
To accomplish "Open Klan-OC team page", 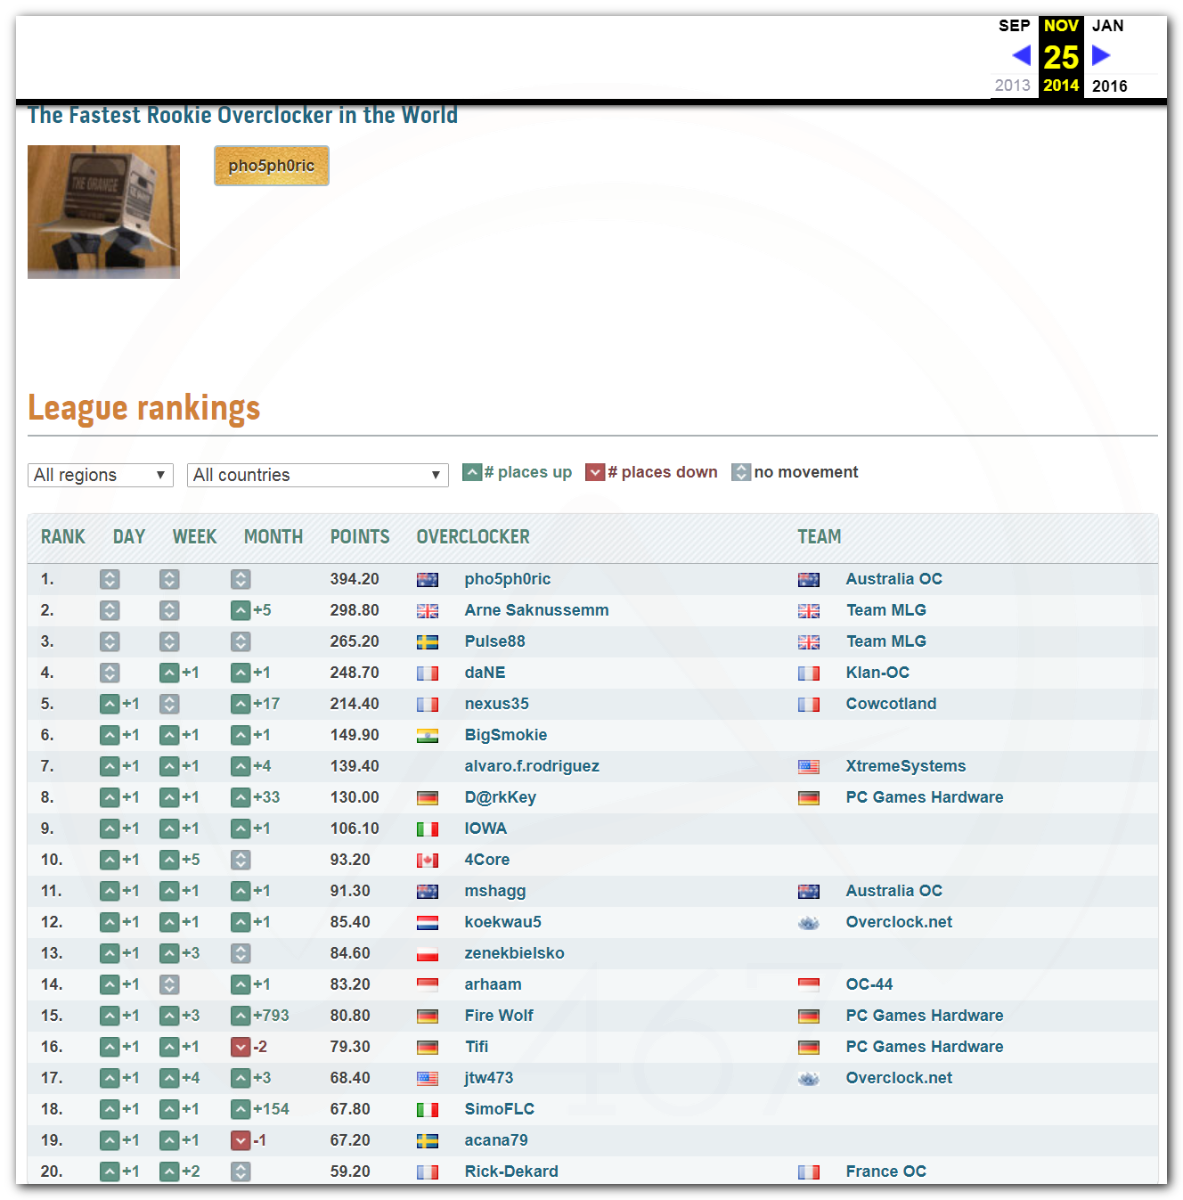I will pos(877,673).
